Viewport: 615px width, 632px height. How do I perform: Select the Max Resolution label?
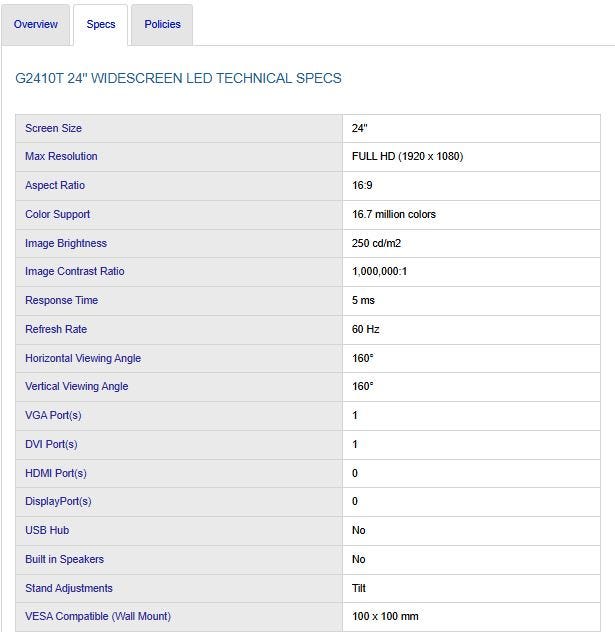(x=61, y=157)
